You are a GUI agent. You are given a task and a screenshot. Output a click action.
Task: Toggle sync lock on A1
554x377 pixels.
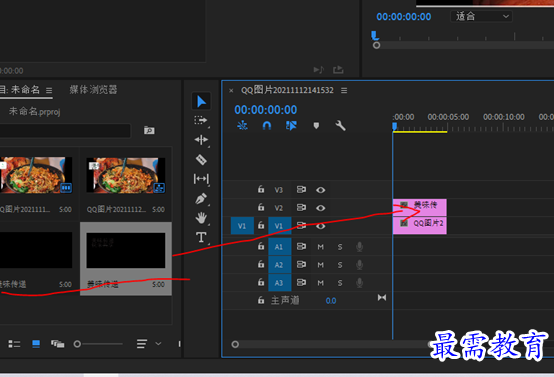tap(301, 246)
